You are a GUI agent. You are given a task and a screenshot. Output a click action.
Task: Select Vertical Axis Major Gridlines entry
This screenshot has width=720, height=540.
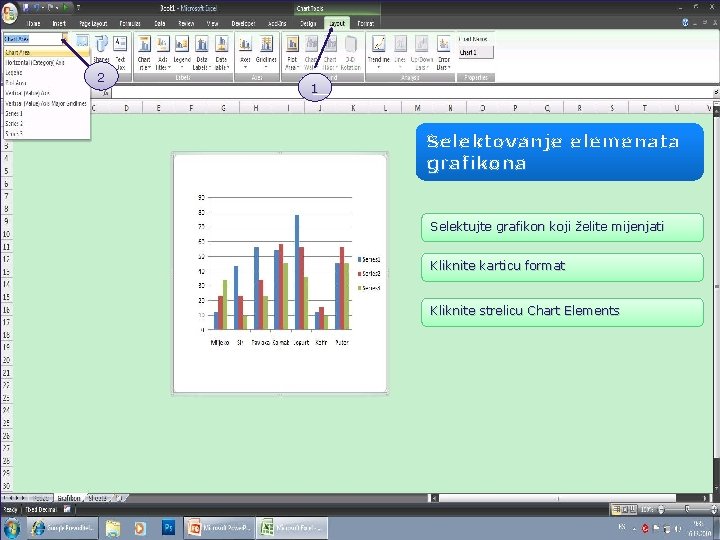coord(46,103)
